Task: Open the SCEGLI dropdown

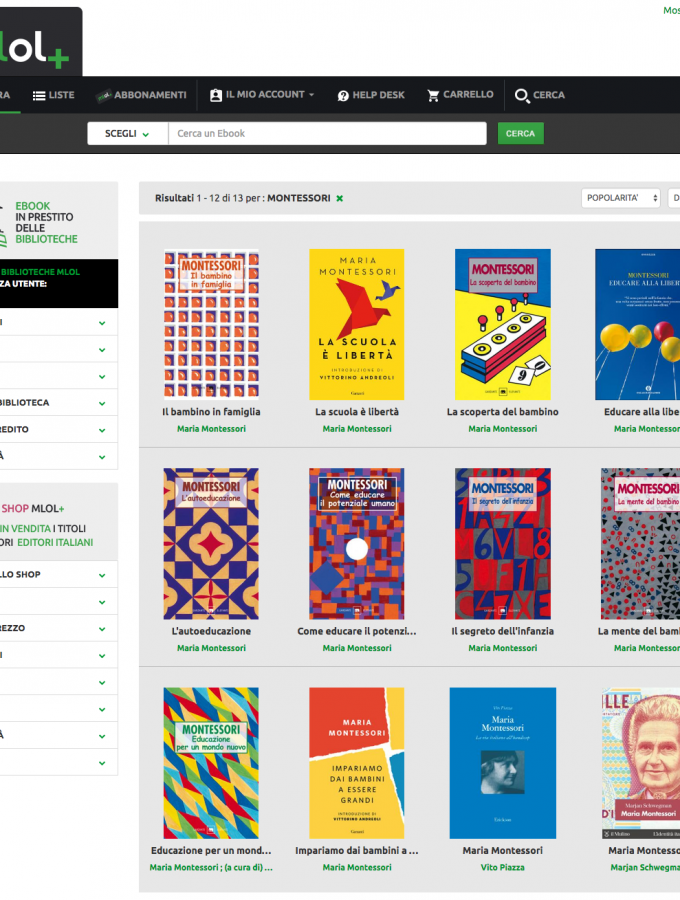Action: click(x=127, y=134)
